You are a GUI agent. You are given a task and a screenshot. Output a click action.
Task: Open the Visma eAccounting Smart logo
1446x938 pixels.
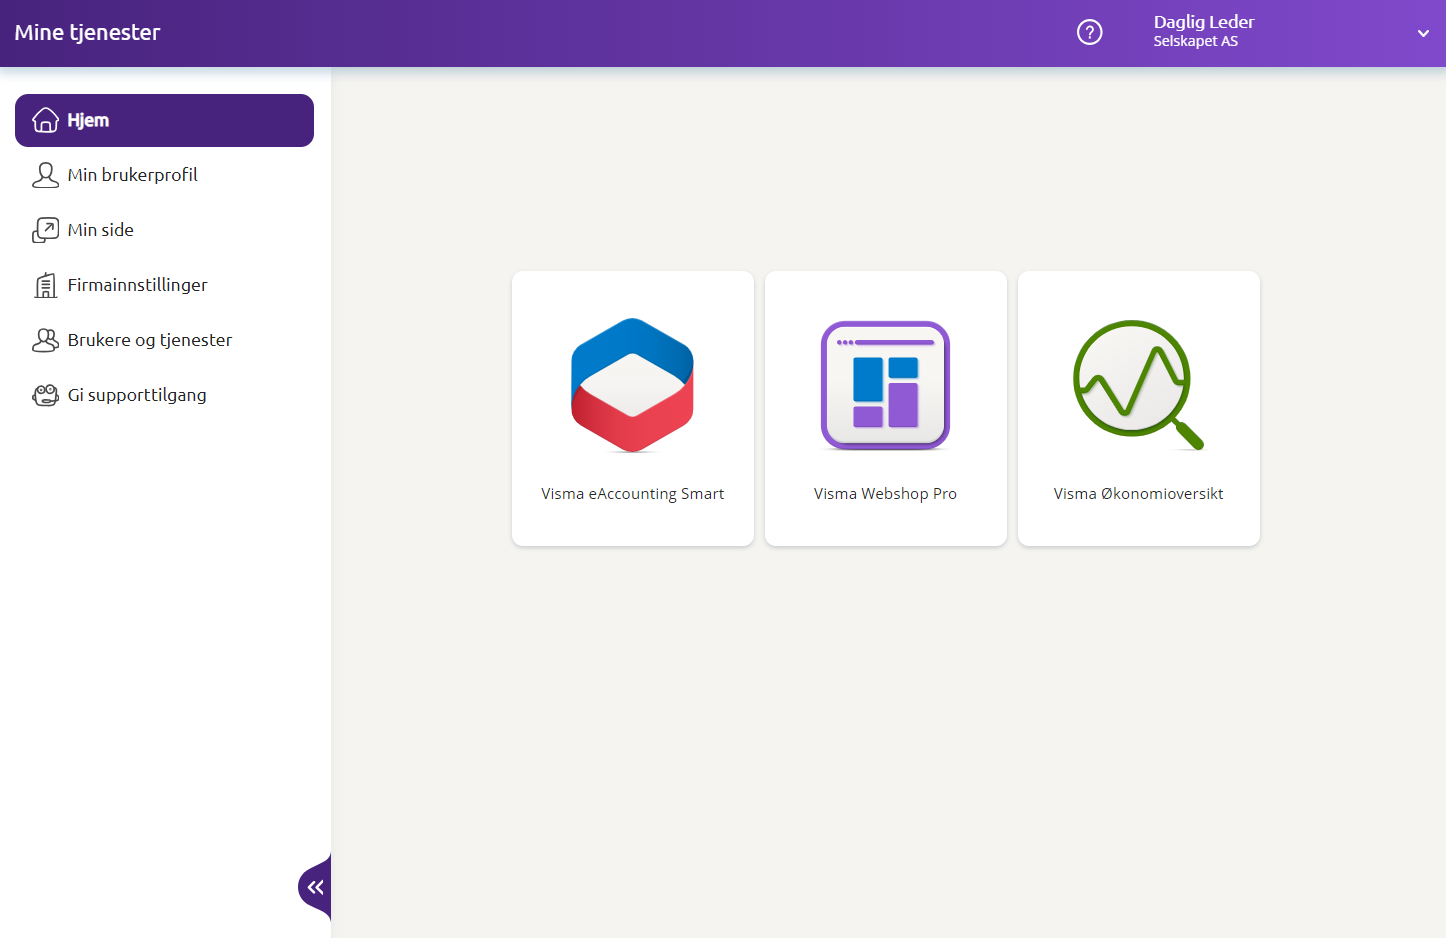[x=632, y=385]
